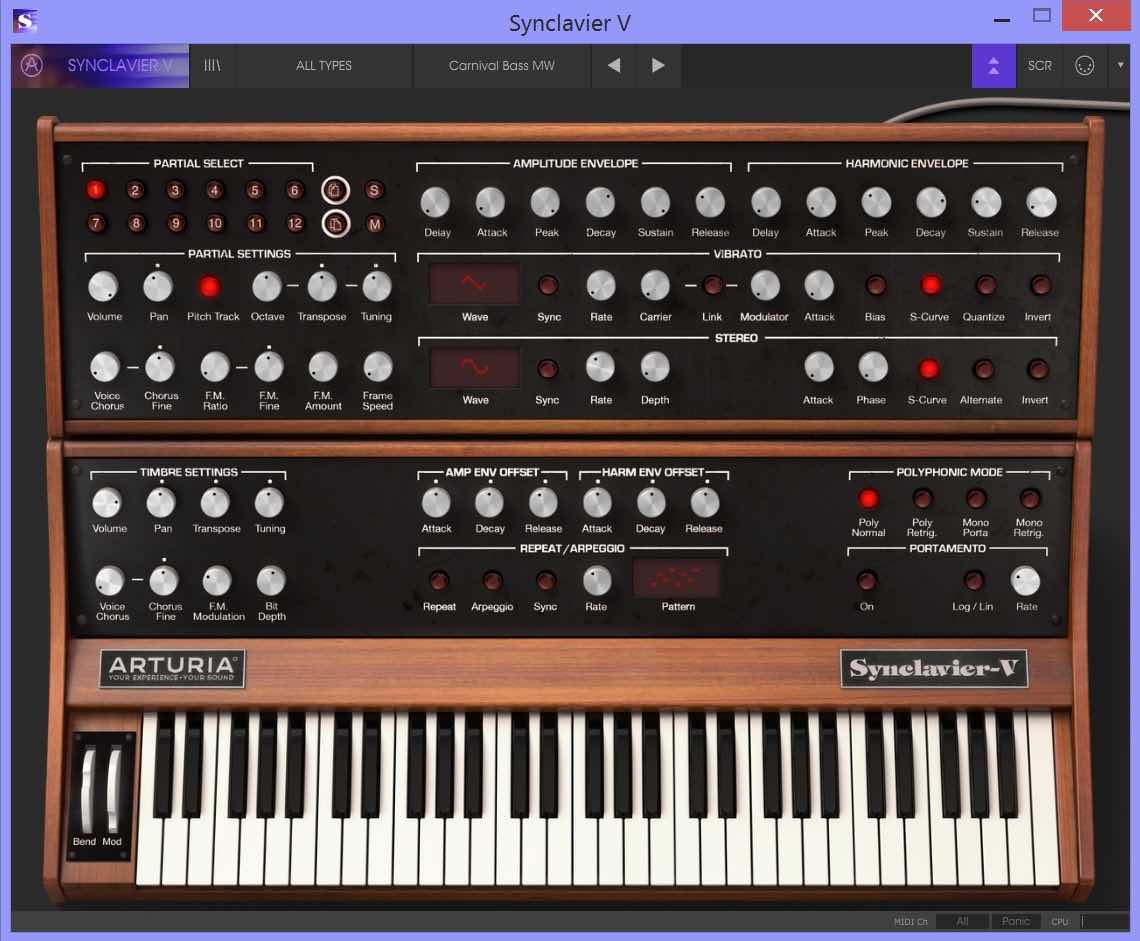The width and height of the screenshot is (1140, 941).
Task: Go to the previous preset
Action: pos(614,66)
